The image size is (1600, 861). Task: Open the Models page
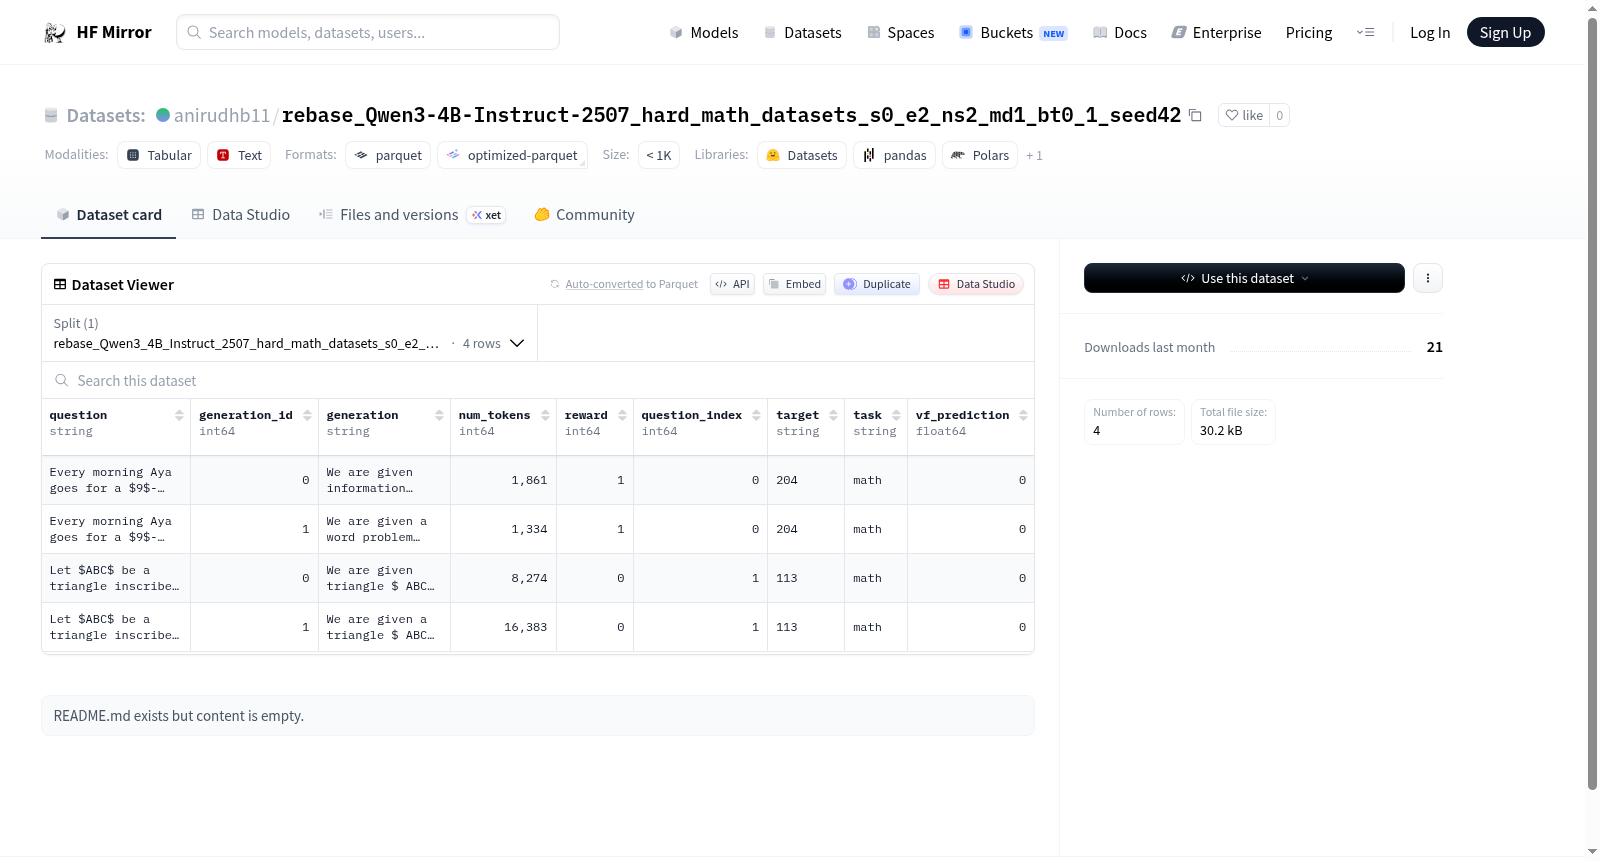coord(704,33)
